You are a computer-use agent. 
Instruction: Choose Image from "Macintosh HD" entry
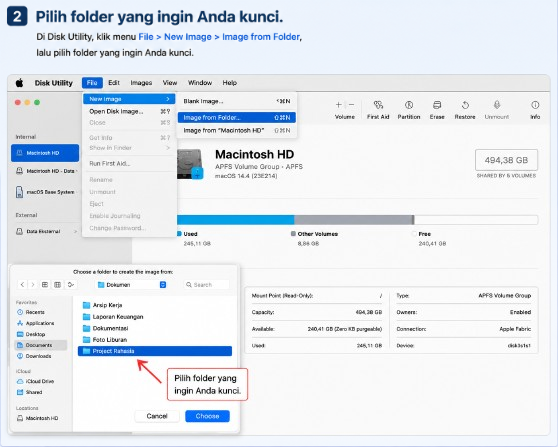(237, 131)
